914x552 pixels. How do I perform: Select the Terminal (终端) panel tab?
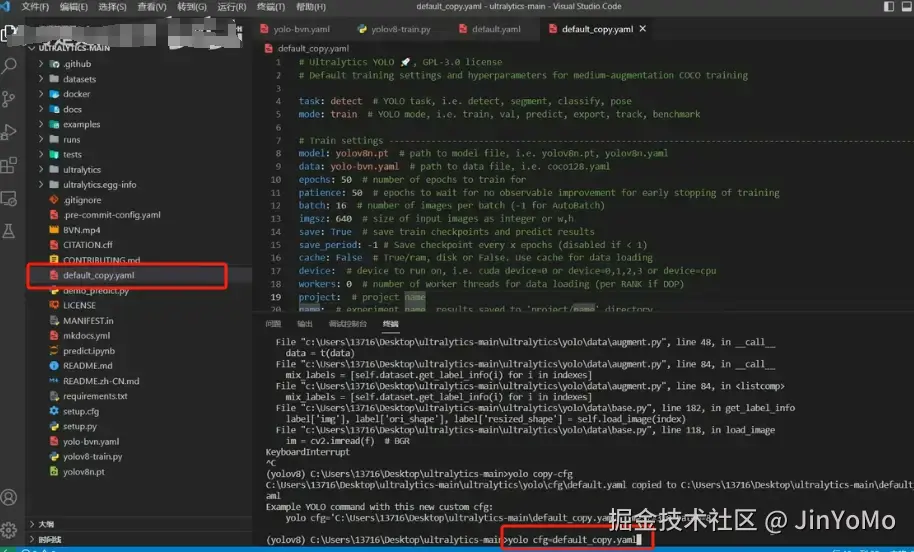(391, 324)
